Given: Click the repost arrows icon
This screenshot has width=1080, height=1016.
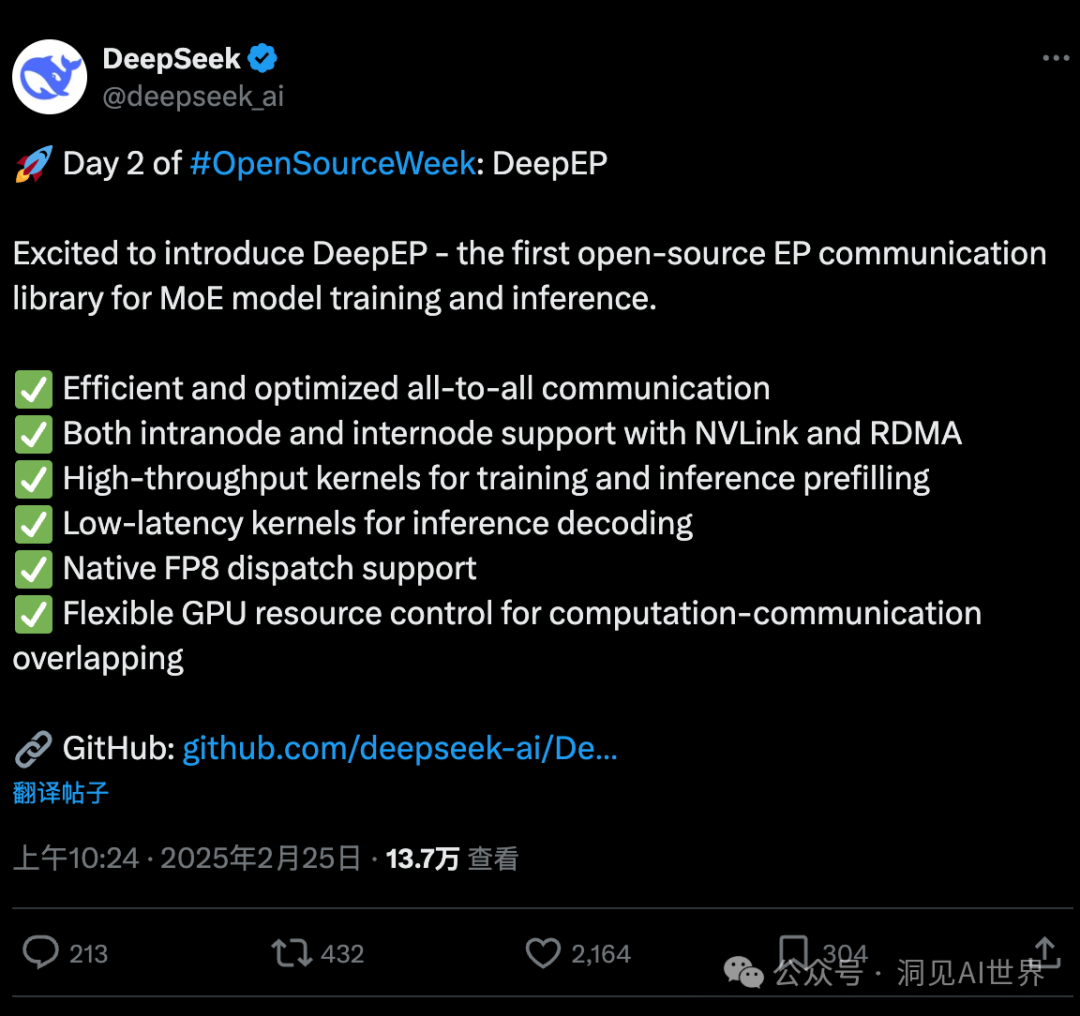Looking at the screenshot, I should pyautogui.click(x=291, y=952).
